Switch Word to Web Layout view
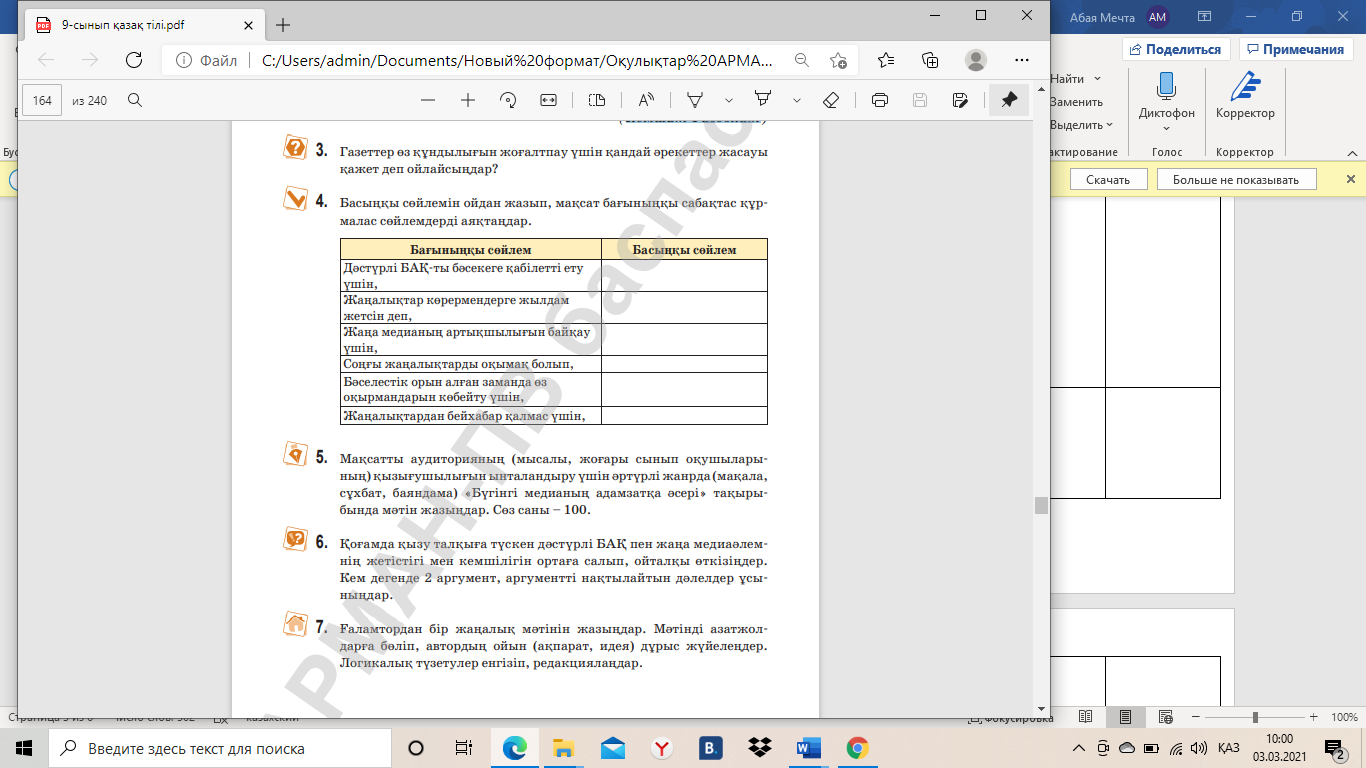The image size is (1366, 768). click(1165, 717)
